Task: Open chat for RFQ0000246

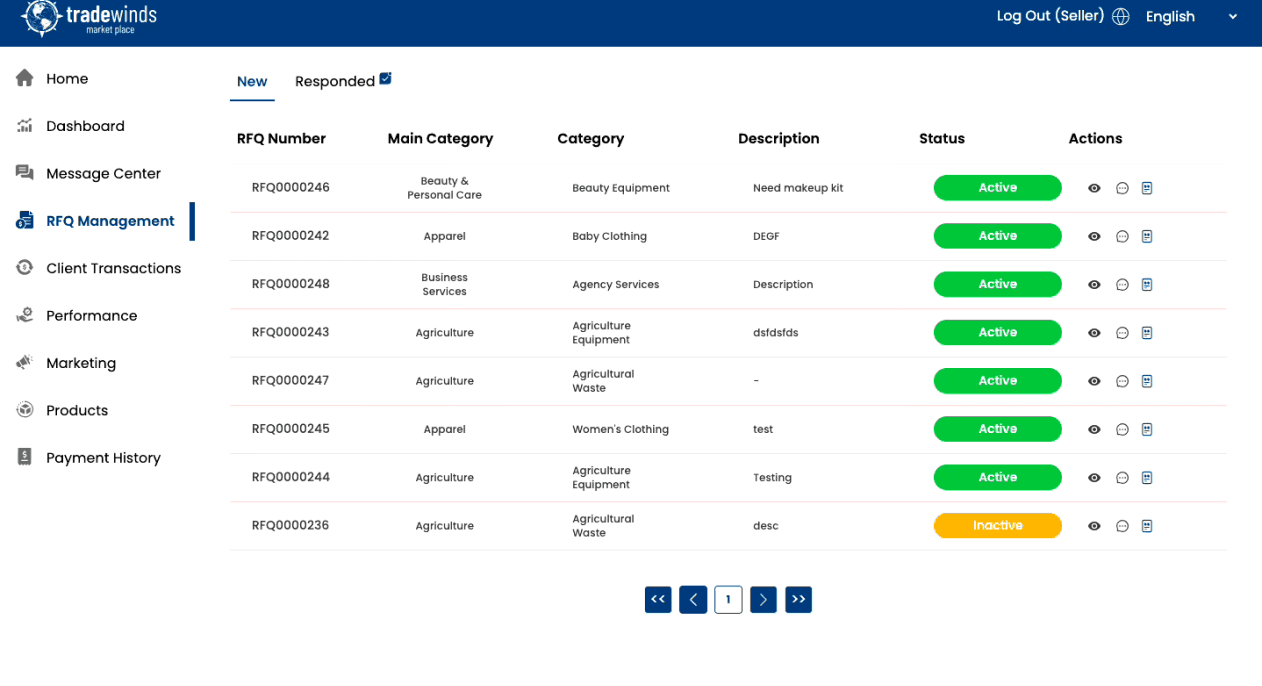Action: (x=1122, y=188)
